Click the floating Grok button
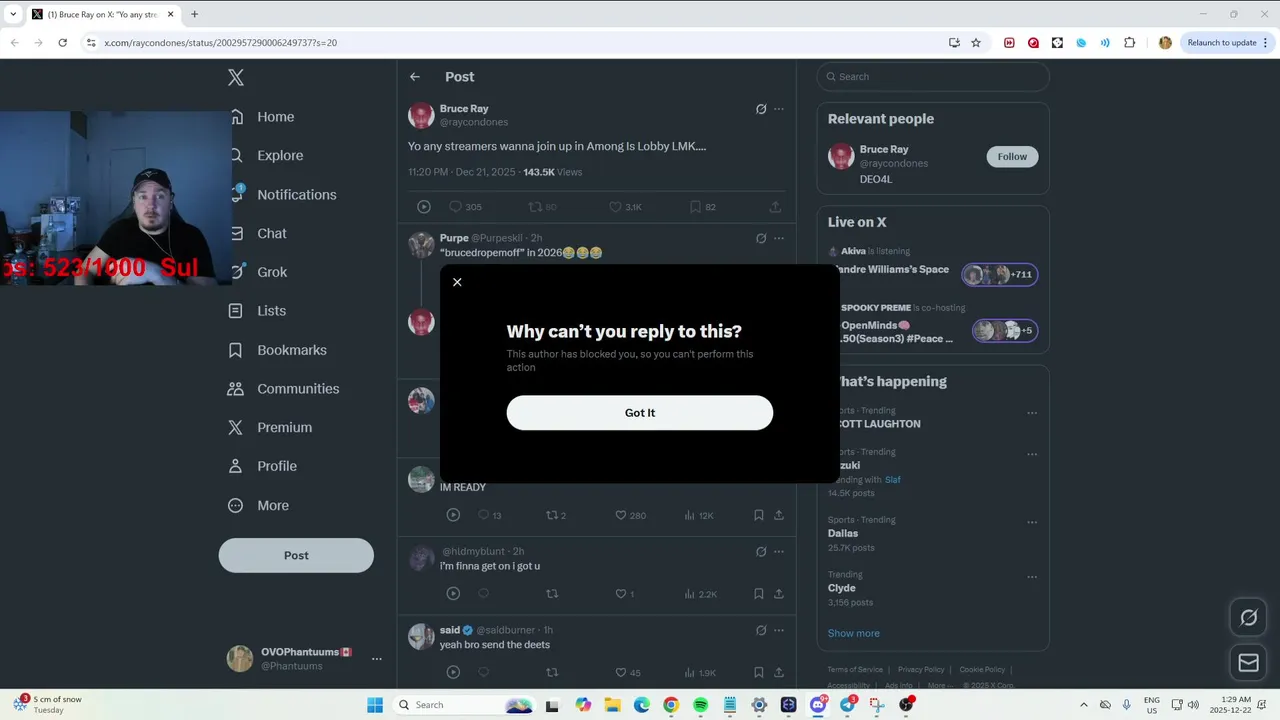Screen dimensions: 1280x720 pyautogui.click(x=1248, y=618)
